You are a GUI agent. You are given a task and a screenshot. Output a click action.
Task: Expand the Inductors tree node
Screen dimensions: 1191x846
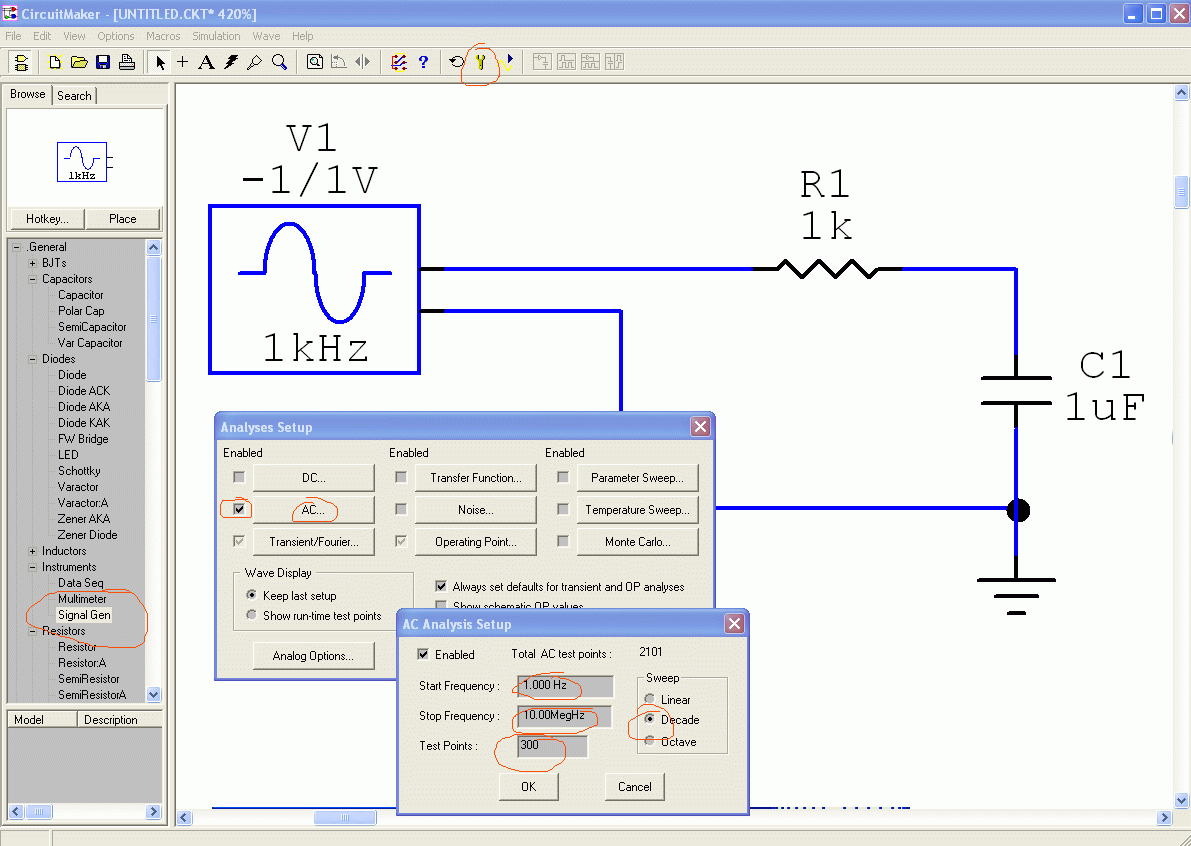tap(33, 551)
